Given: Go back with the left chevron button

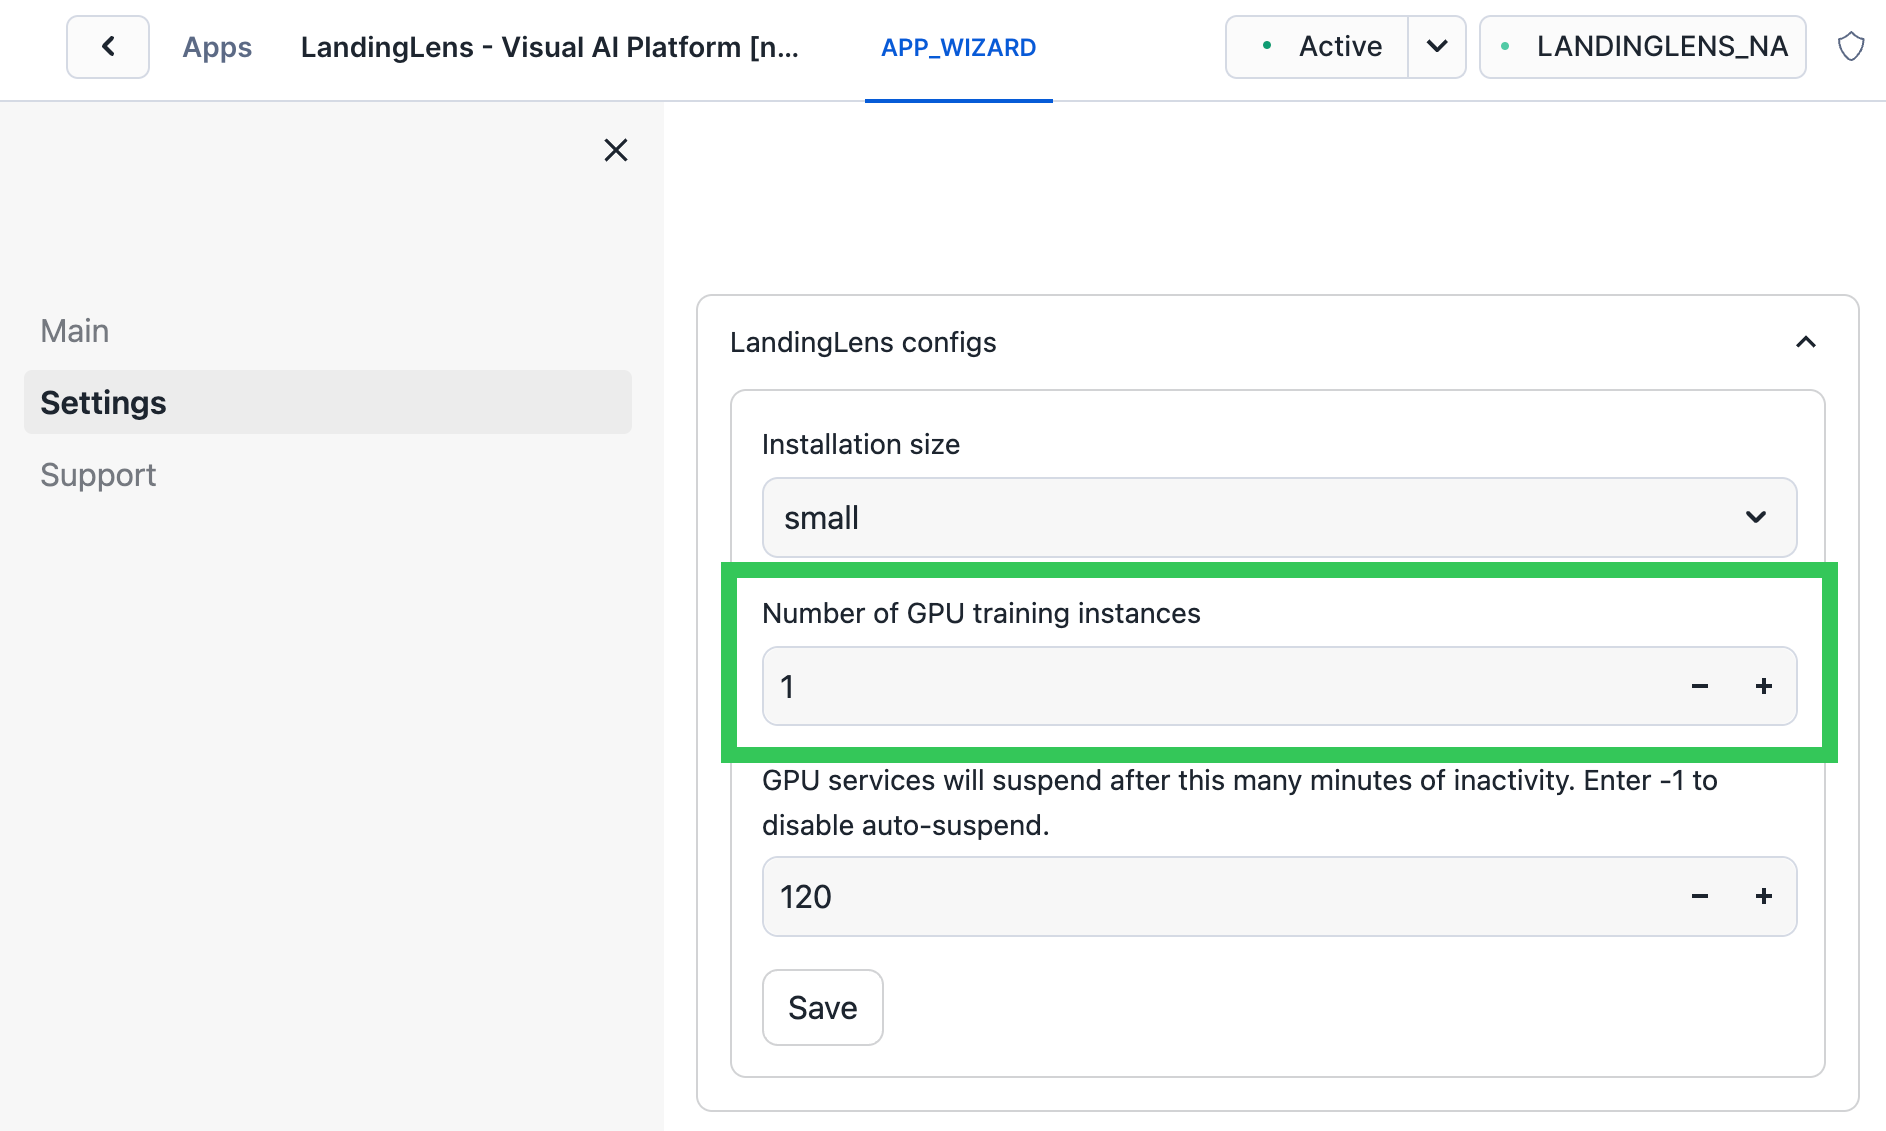Looking at the screenshot, I should coord(108,47).
